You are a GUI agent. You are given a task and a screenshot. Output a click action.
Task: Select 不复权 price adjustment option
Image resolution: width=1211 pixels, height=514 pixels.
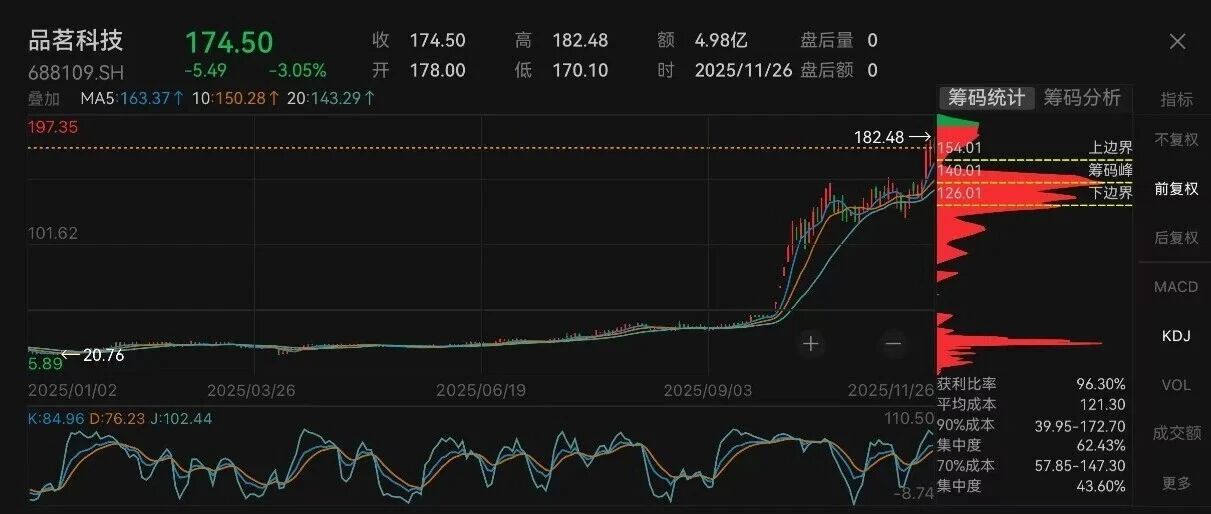coord(1176,139)
